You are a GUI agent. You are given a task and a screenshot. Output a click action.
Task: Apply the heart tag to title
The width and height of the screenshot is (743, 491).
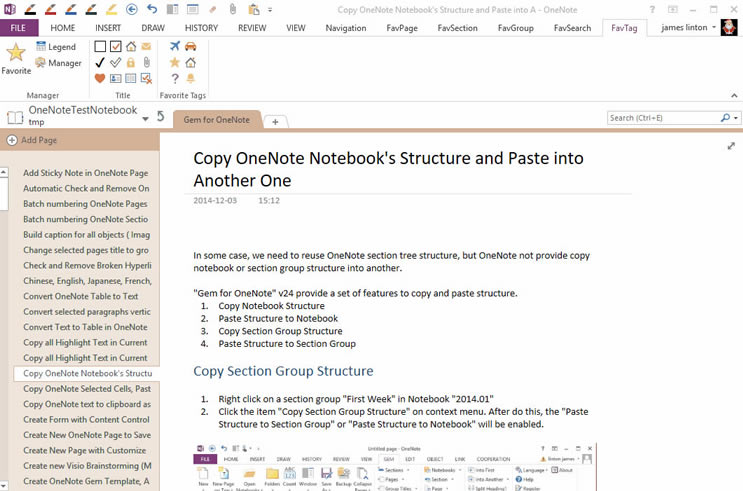(100, 78)
